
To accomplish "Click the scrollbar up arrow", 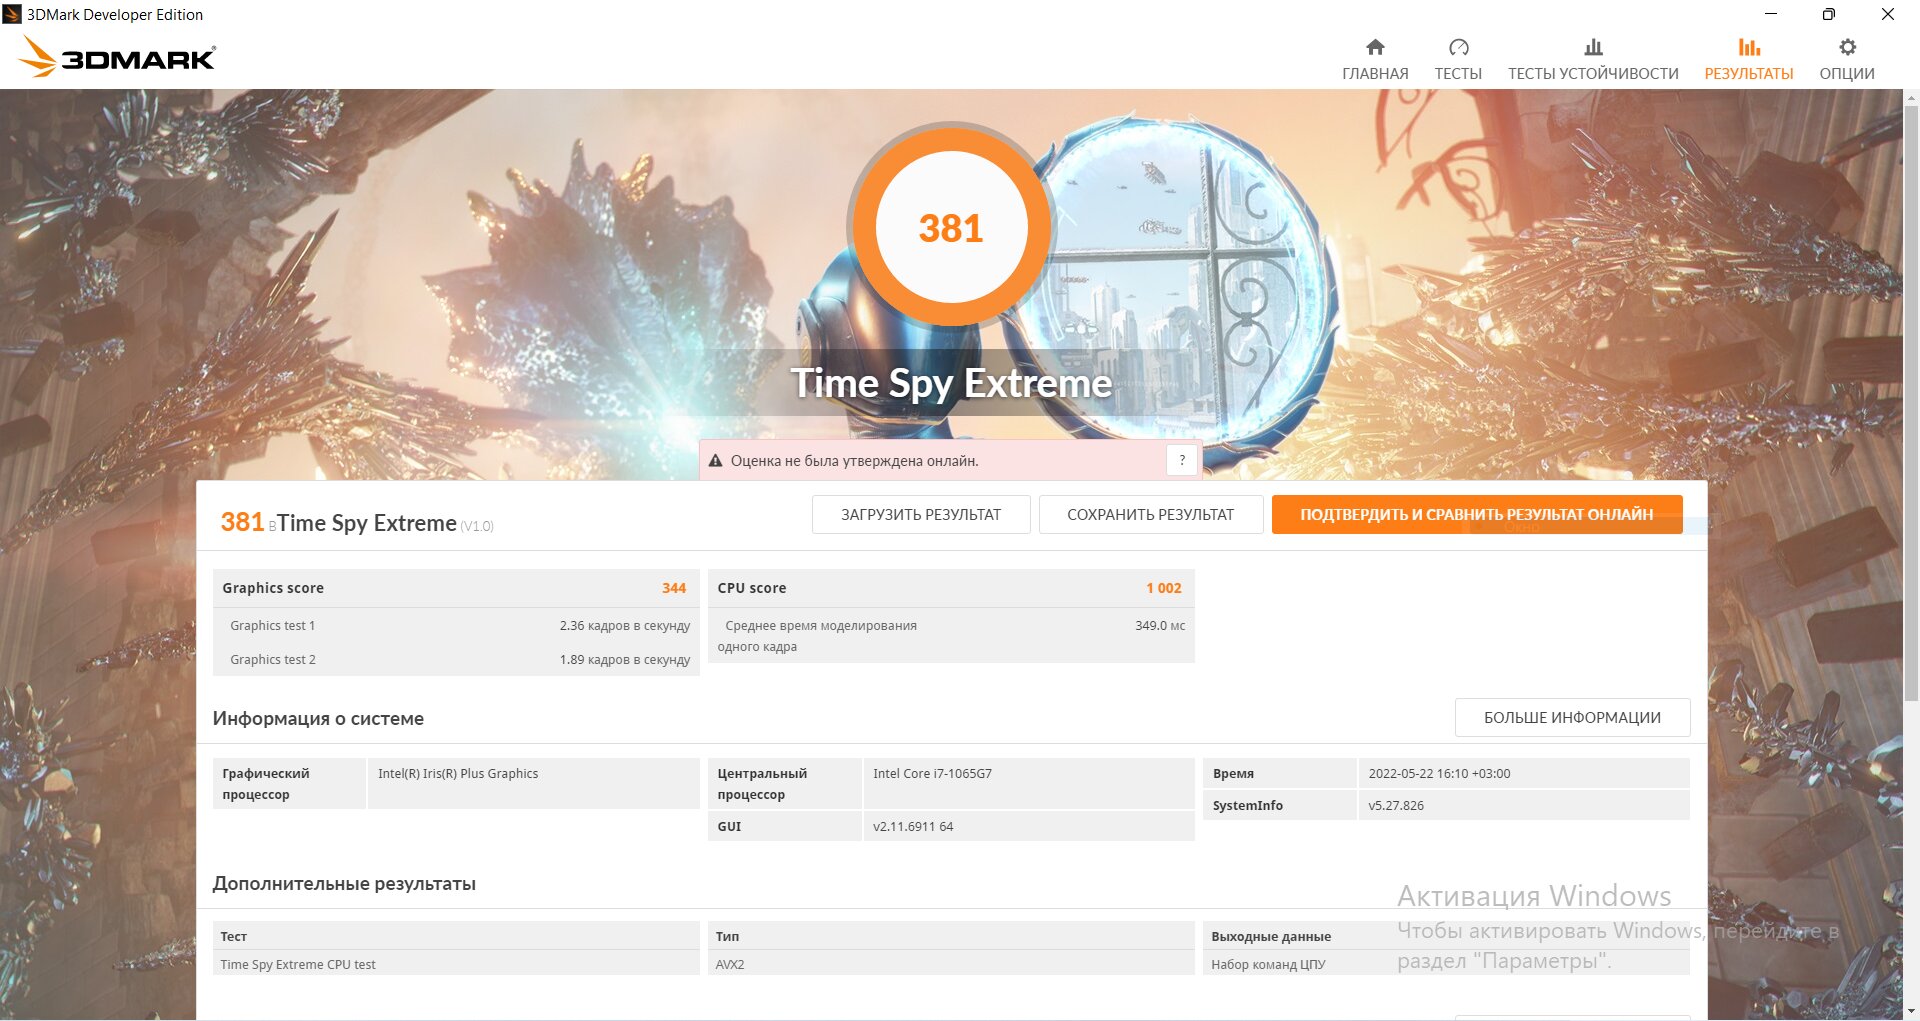I will click(x=1911, y=98).
